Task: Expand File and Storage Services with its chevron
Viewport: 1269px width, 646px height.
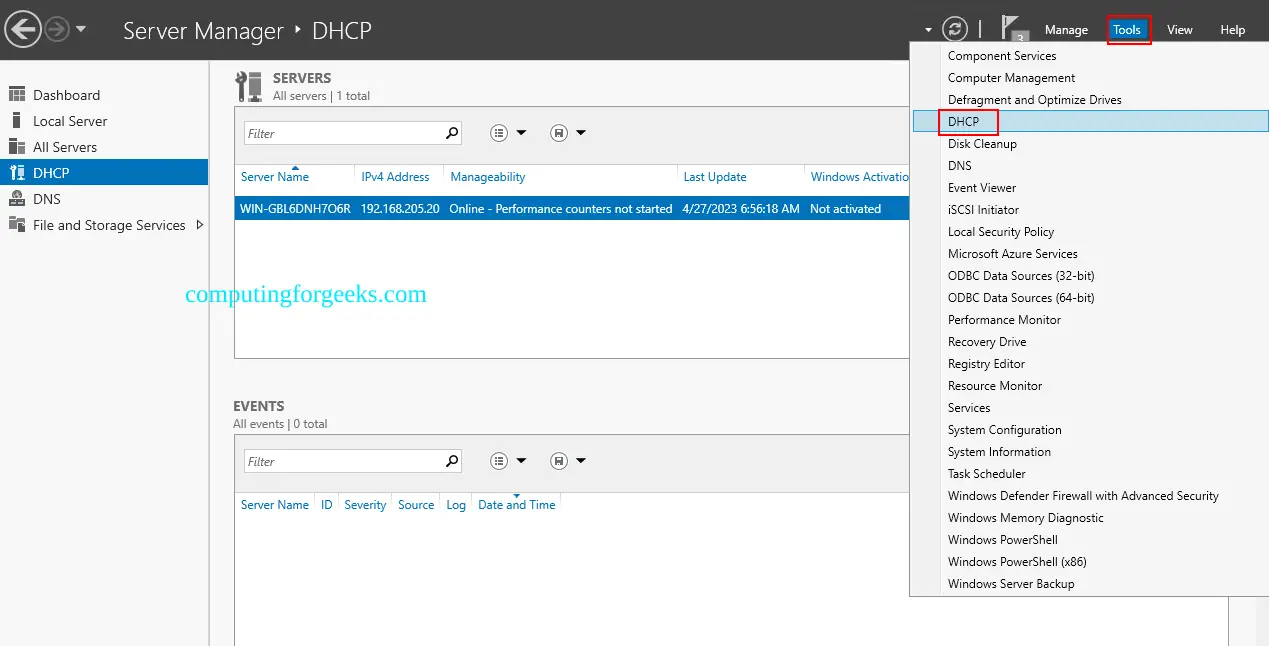Action: [x=200, y=225]
